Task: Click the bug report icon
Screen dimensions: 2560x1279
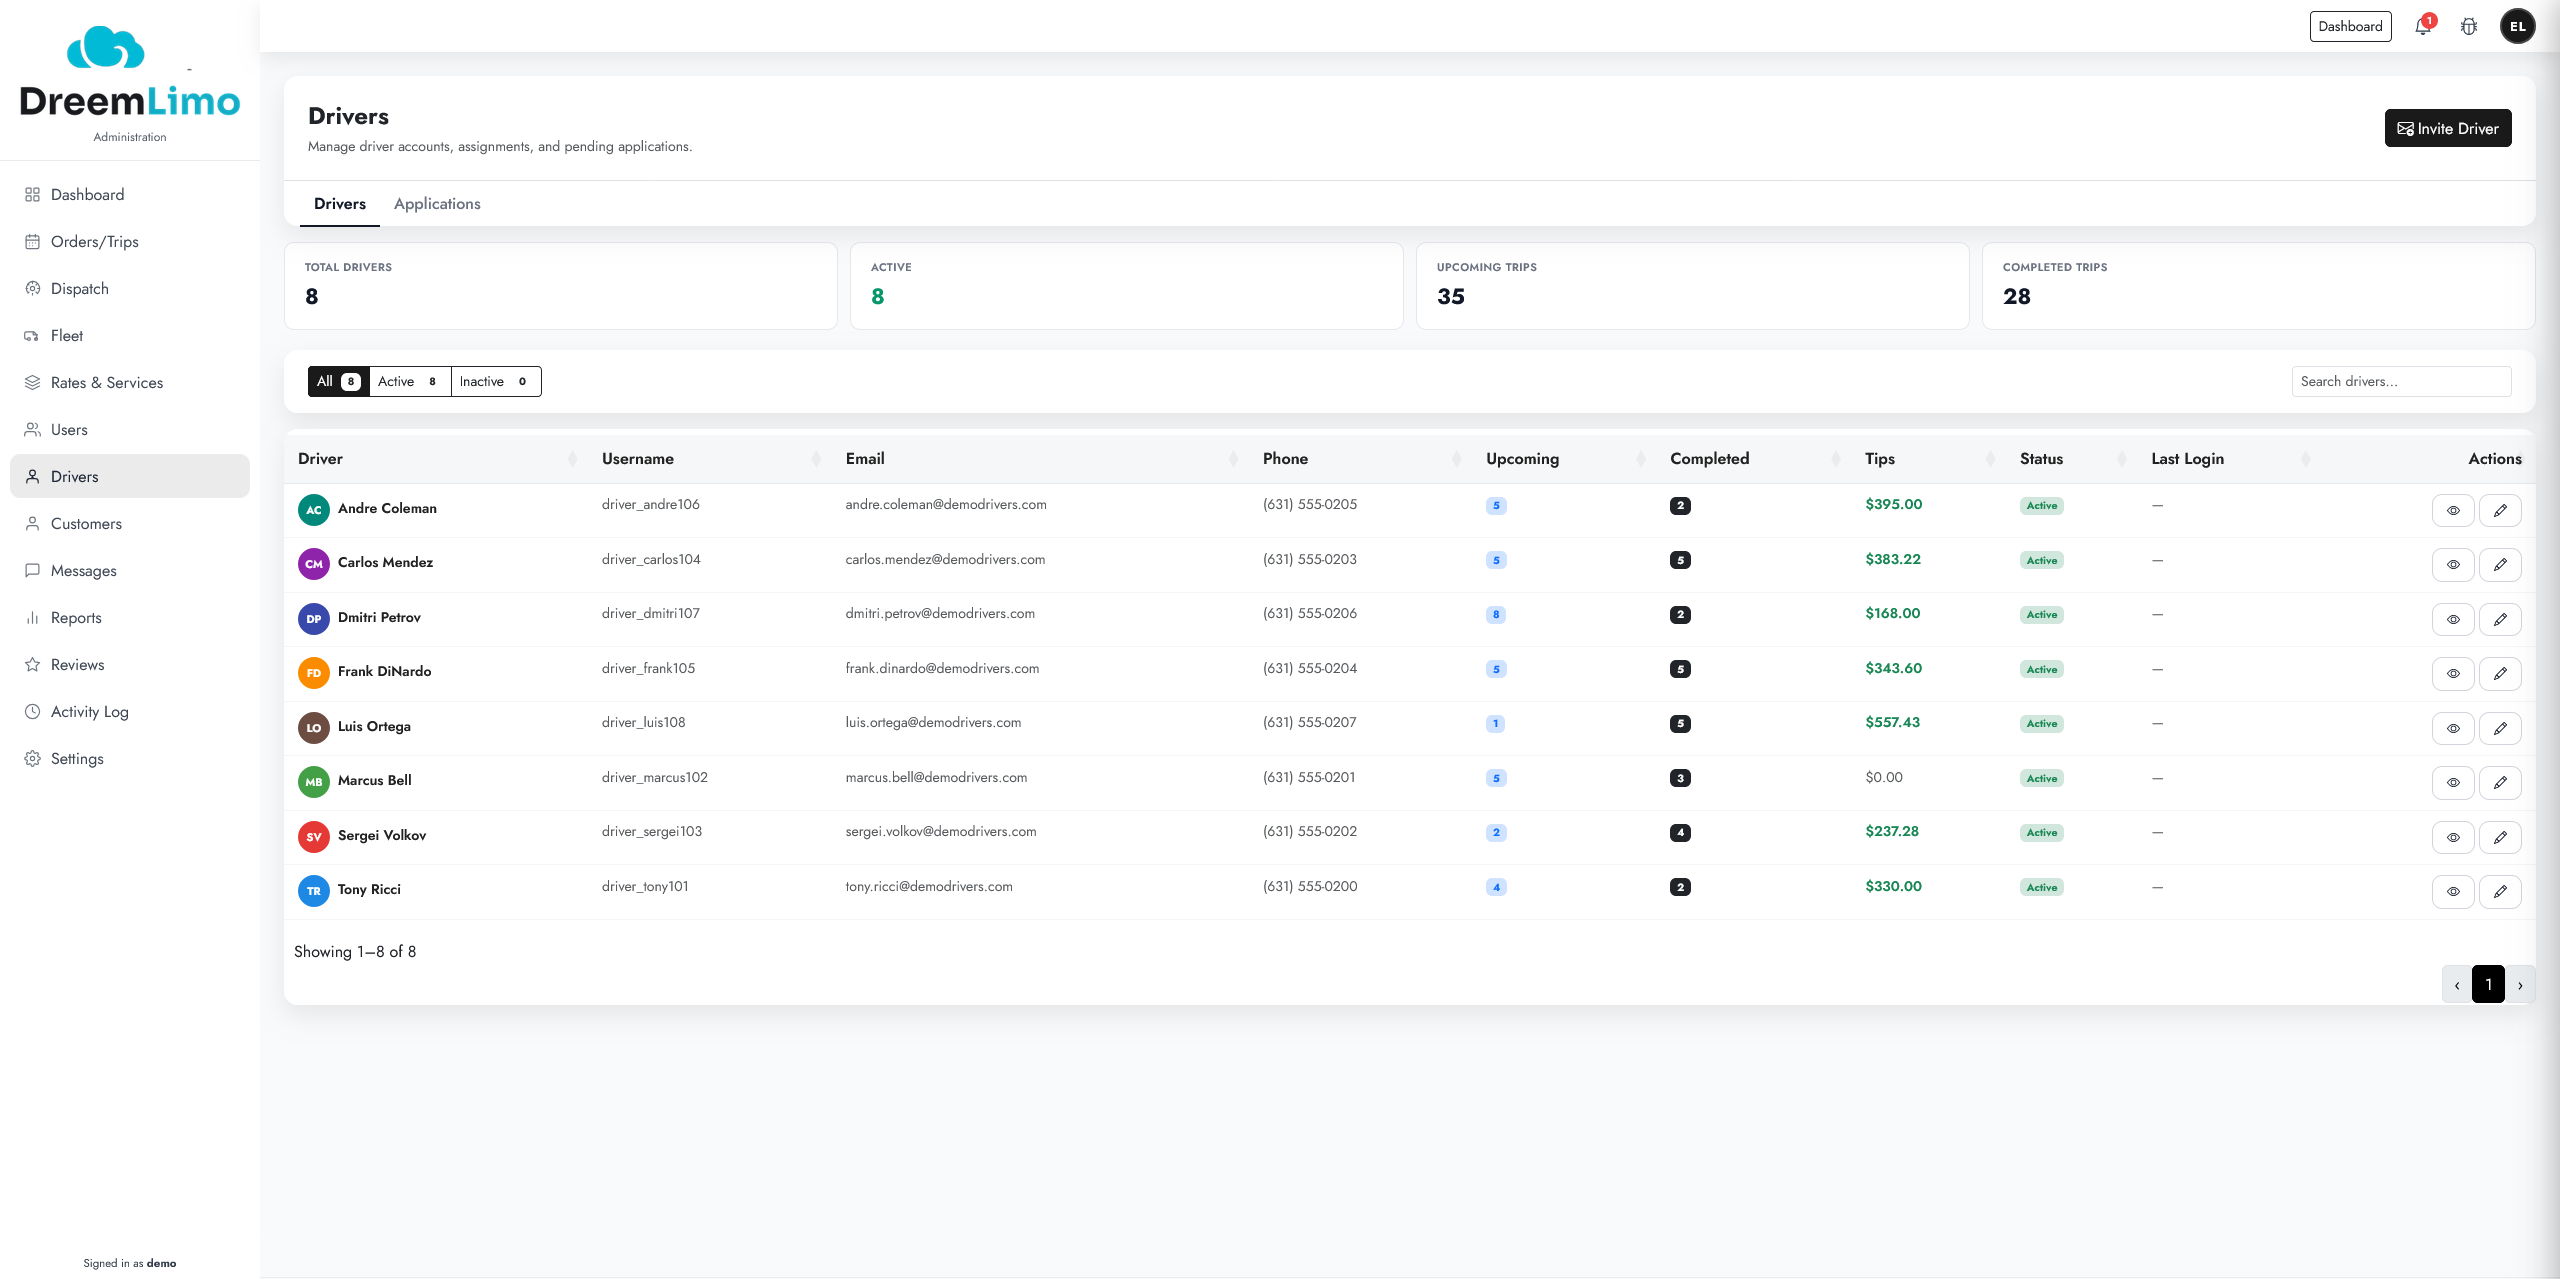Action: coord(2469,27)
